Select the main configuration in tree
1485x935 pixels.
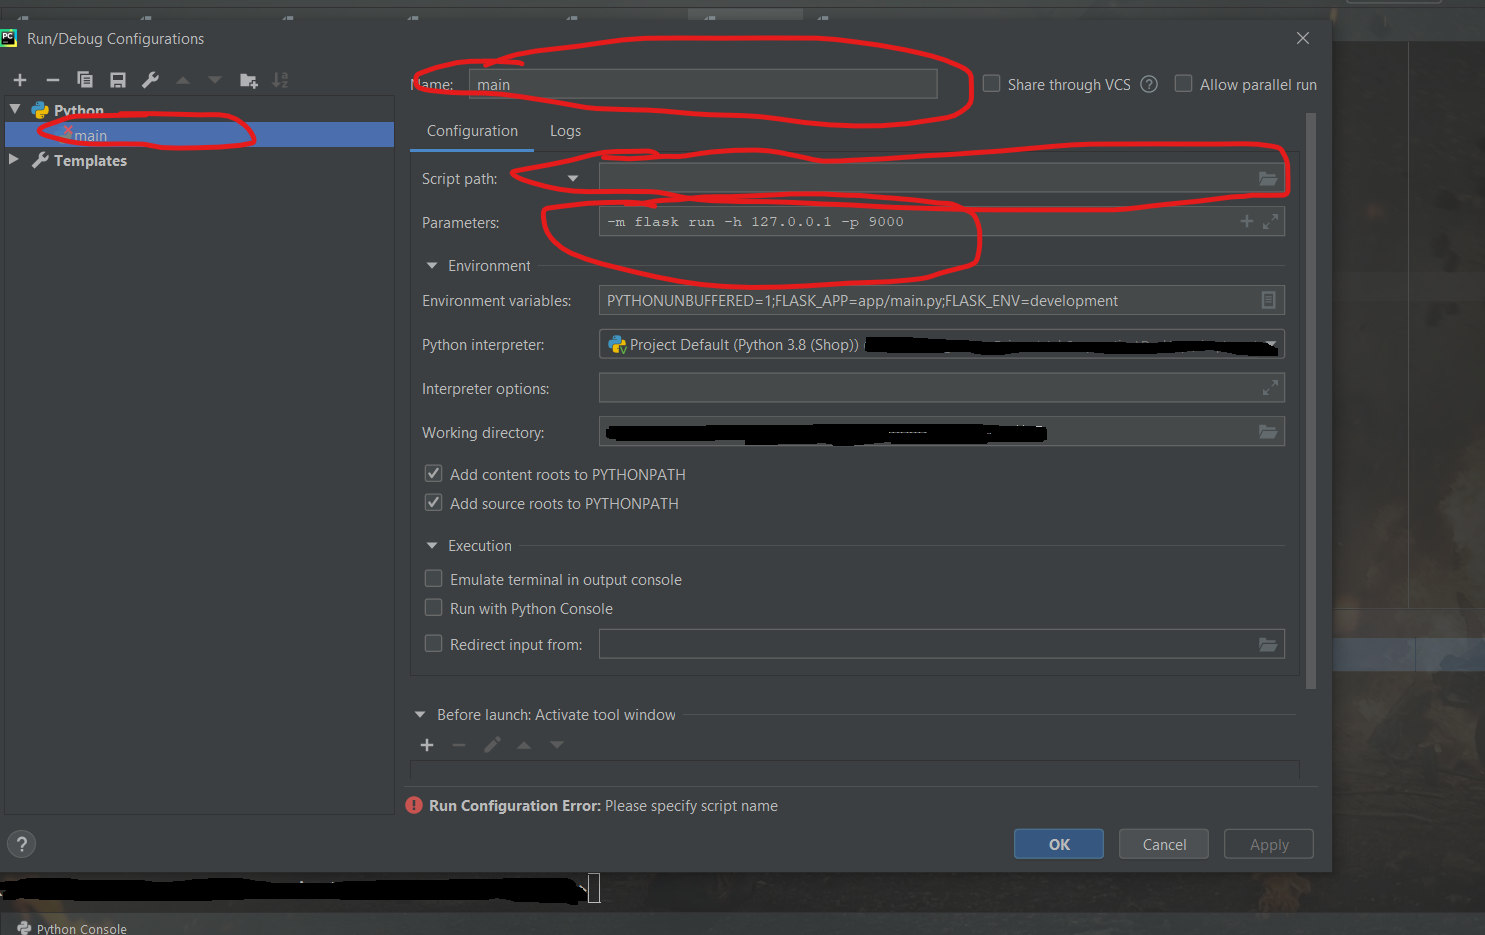click(200, 135)
